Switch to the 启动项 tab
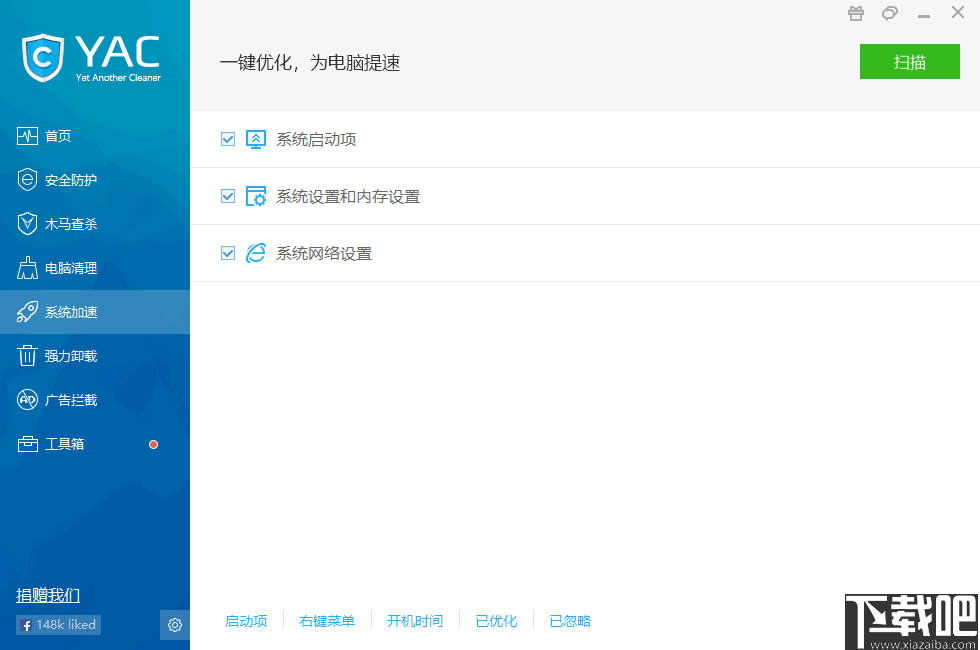Image resolution: width=980 pixels, height=650 pixels. (x=246, y=620)
